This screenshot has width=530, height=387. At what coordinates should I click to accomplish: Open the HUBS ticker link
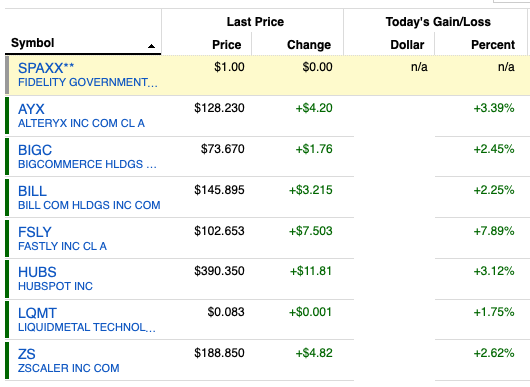(37, 272)
